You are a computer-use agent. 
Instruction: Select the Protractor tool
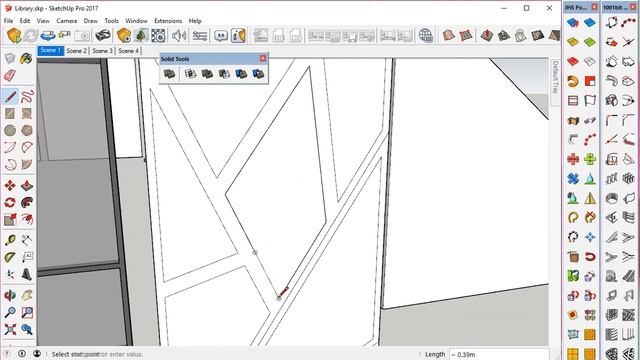10,258
